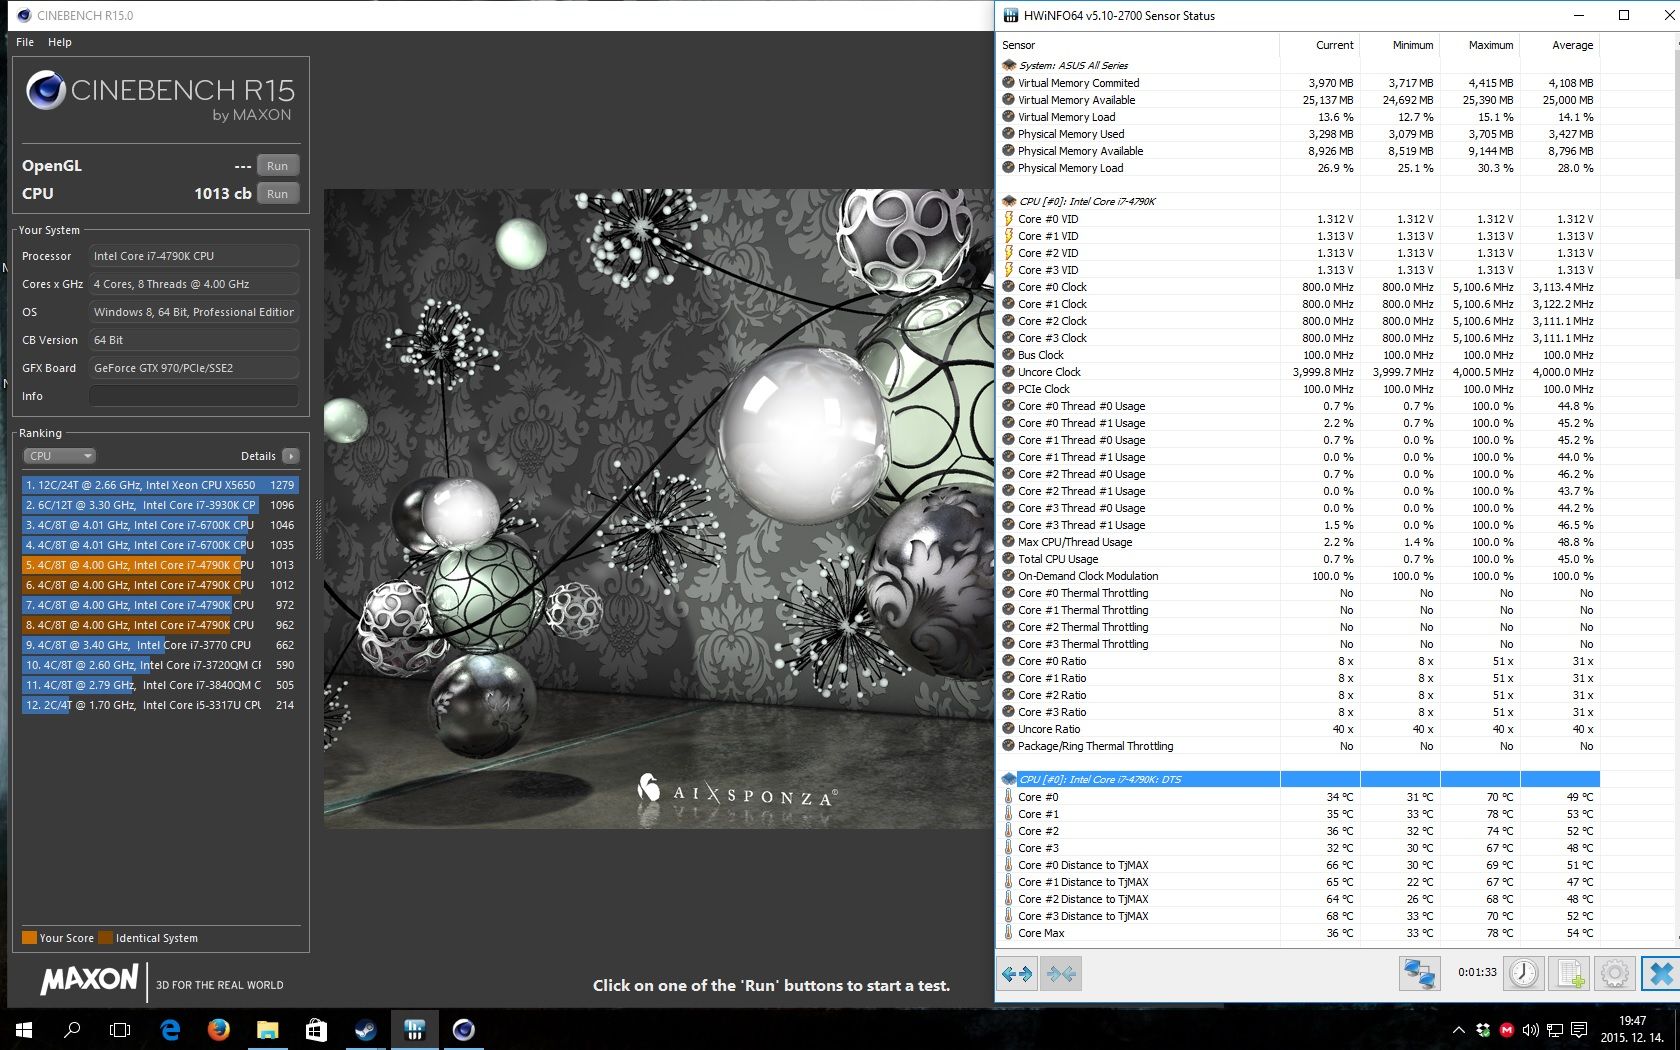Click the Maximum column header
The image size is (1680, 1050).
click(x=1480, y=45)
